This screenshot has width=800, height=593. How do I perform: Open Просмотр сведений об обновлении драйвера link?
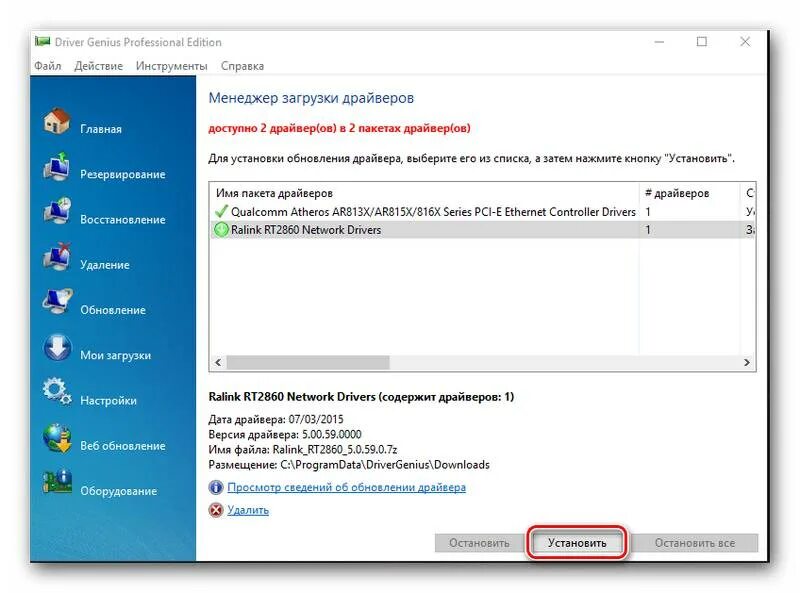[346, 487]
